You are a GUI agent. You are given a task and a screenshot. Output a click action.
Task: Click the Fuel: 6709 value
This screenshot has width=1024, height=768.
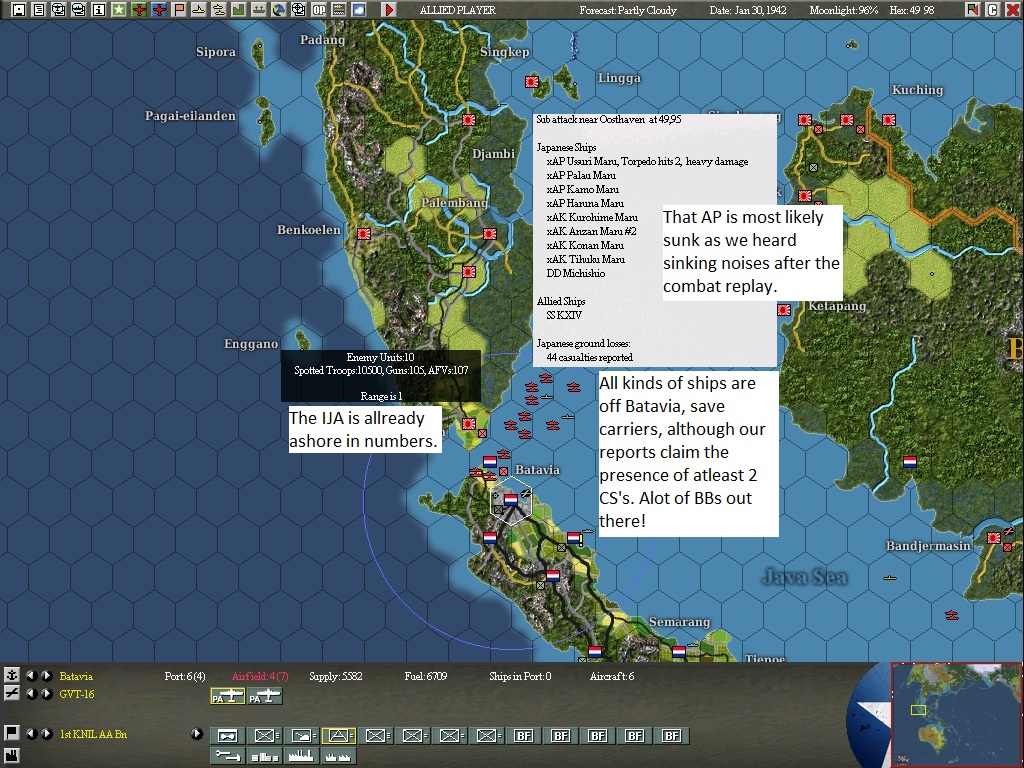(426, 677)
